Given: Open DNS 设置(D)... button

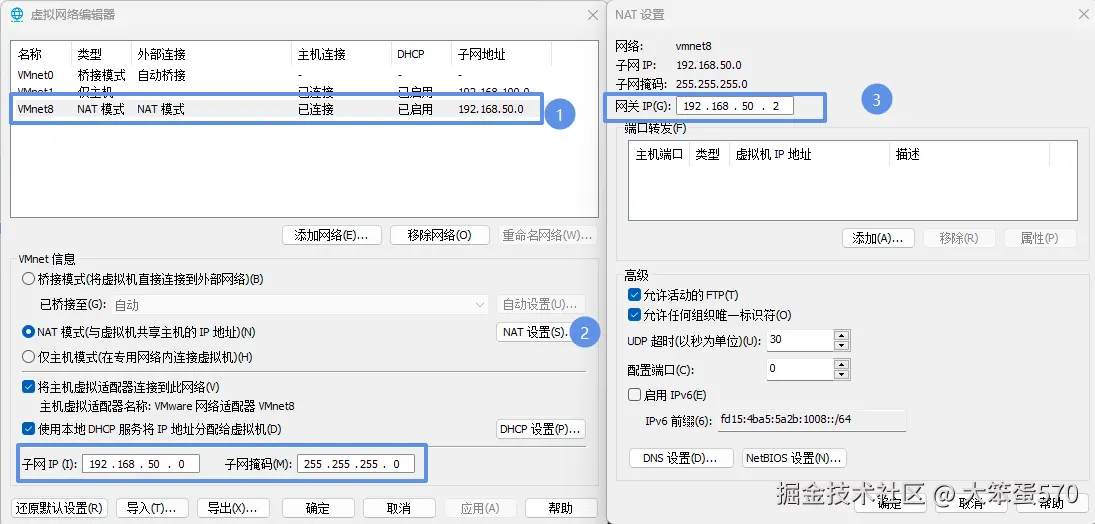Looking at the screenshot, I should 682,458.
